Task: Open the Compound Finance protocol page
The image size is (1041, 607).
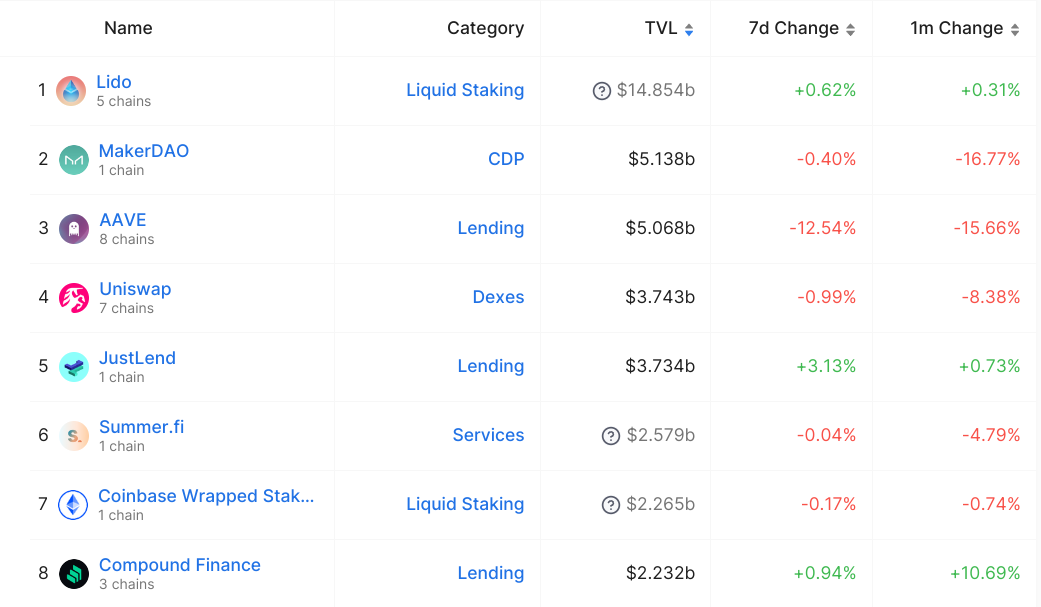Action: click(180, 564)
